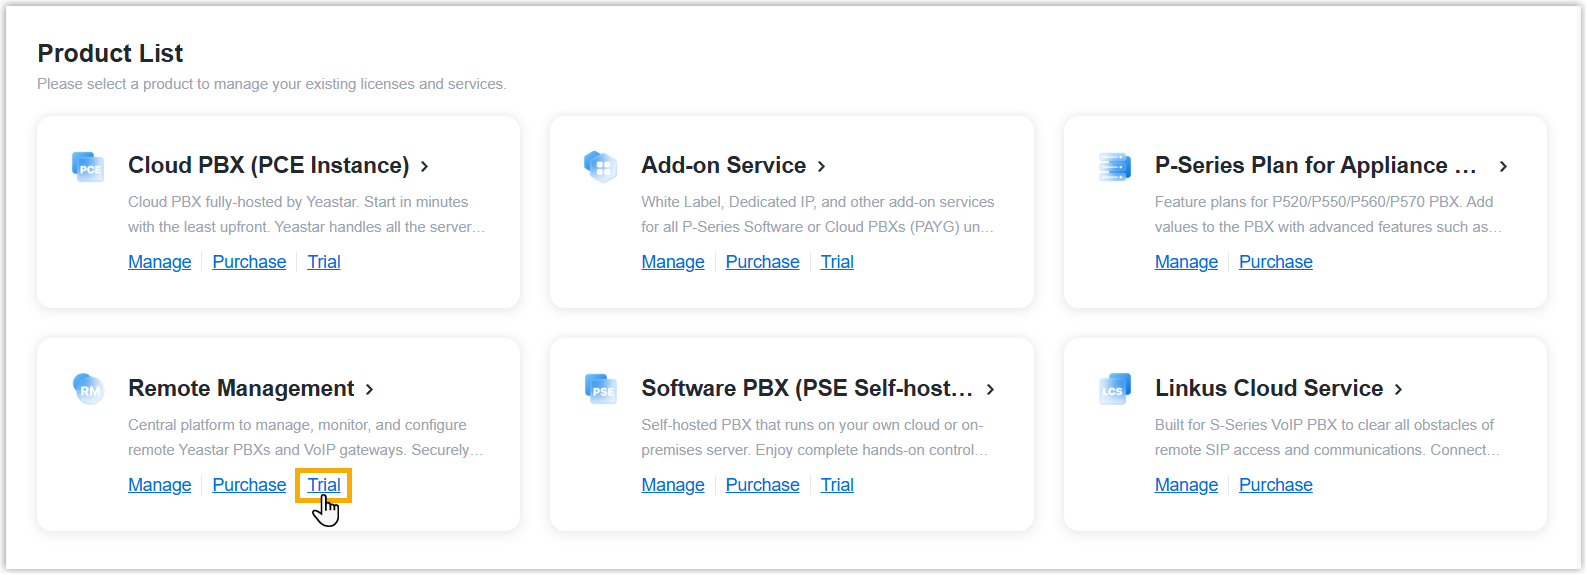
Task: Expand the Remote Management chevron arrow
Action: pyautogui.click(x=370, y=390)
